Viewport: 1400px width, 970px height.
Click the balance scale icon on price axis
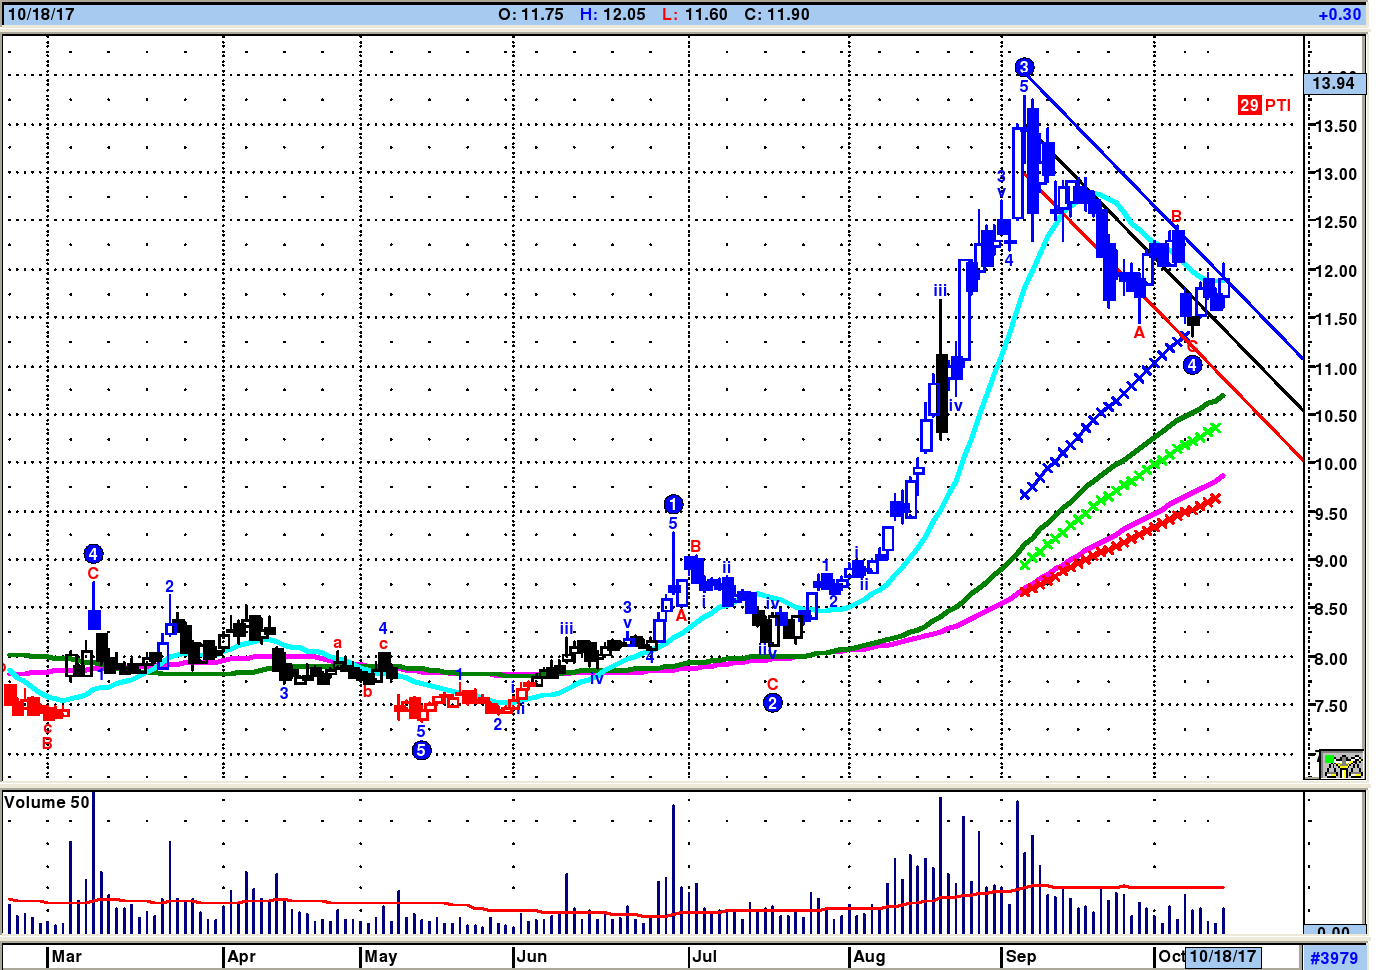tap(1341, 765)
